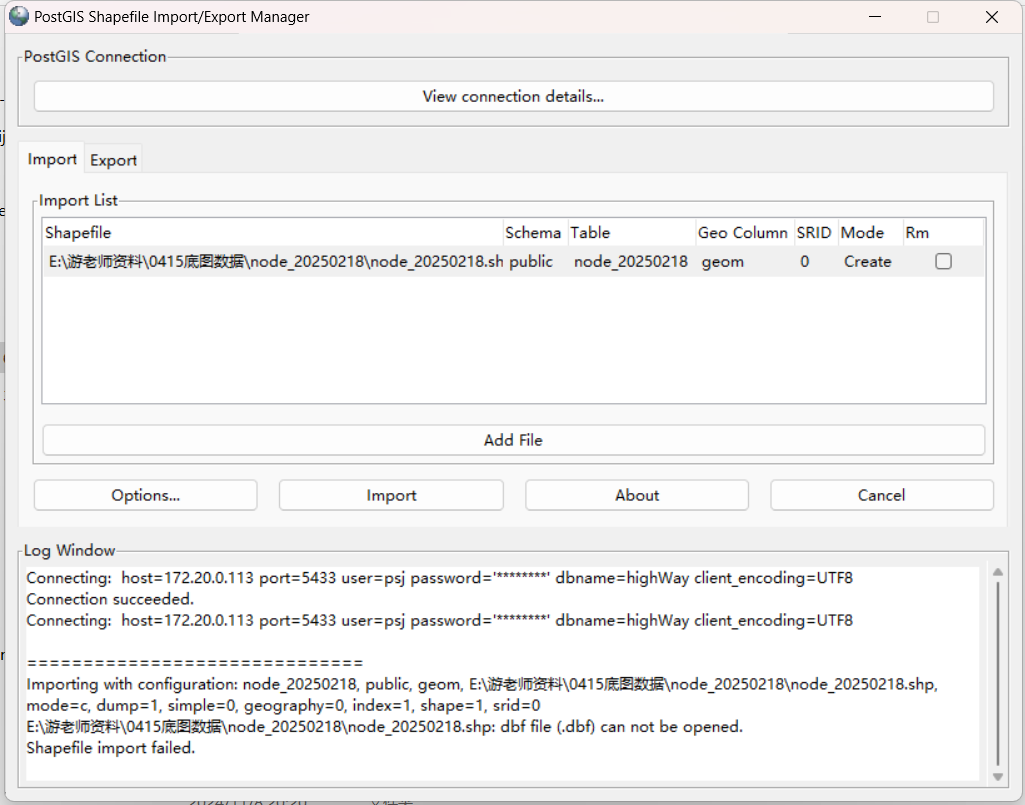Click the Schema column header
The image size is (1025, 805).
(x=535, y=233)
